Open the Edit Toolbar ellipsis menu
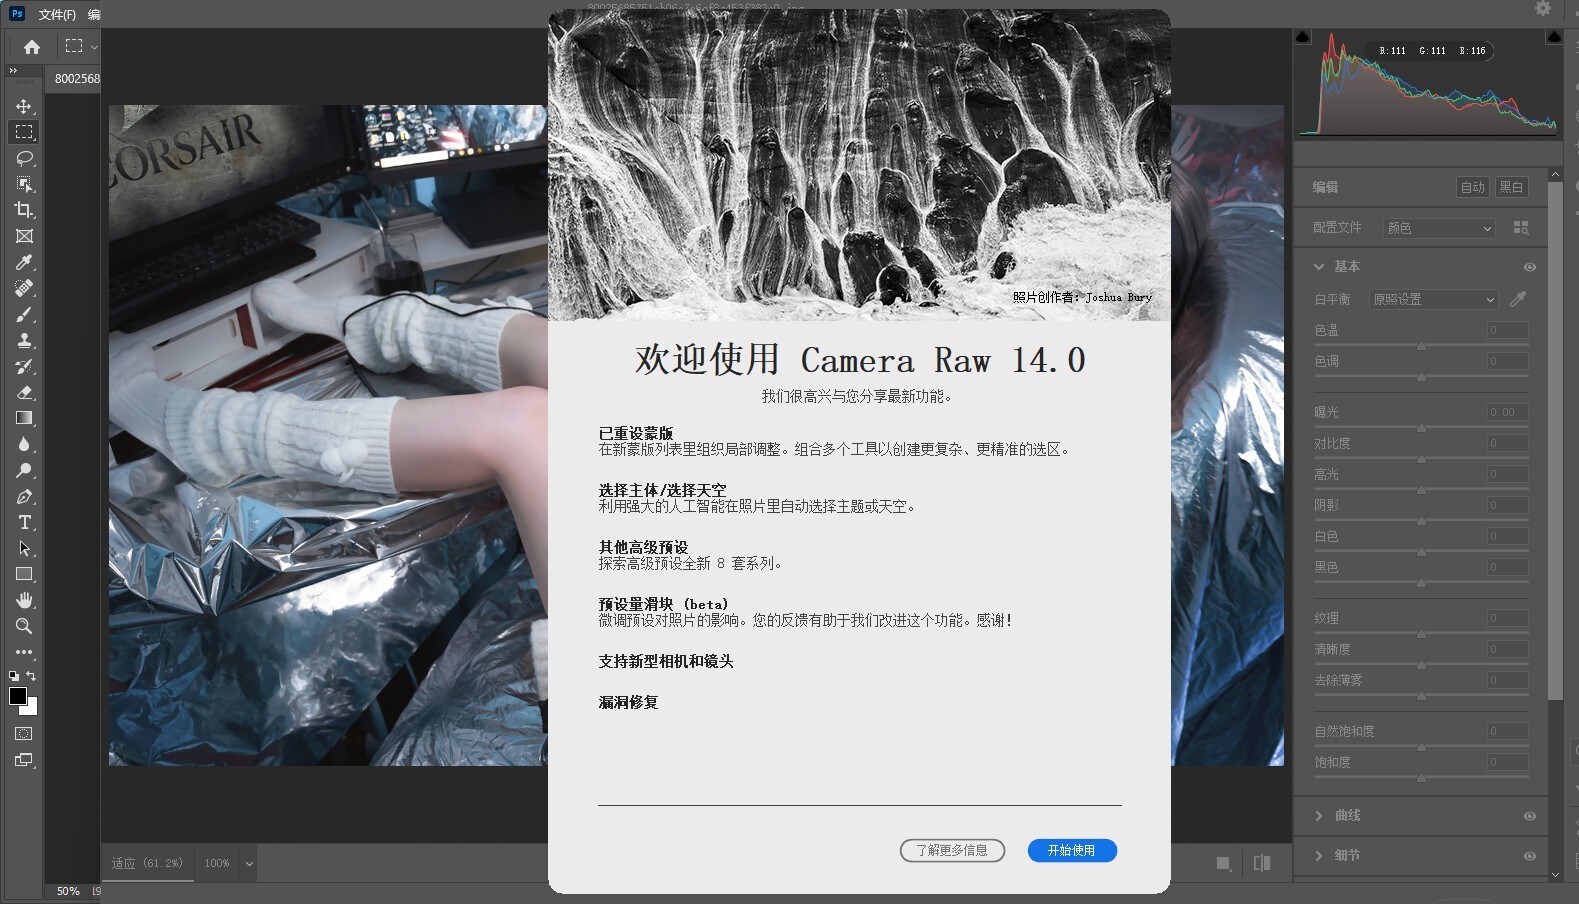 [24, 652]
